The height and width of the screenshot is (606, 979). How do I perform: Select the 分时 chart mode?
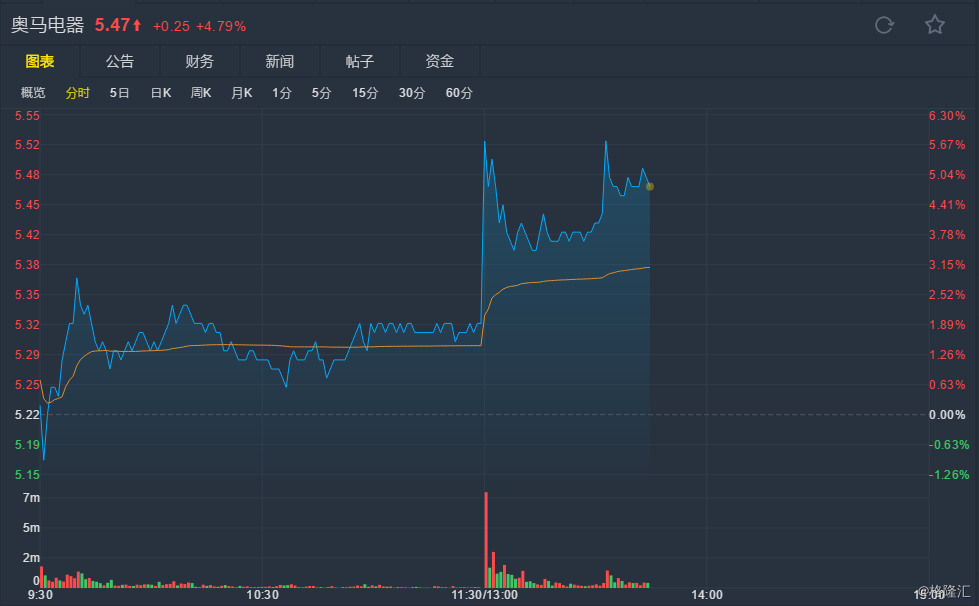coord(77,93)
